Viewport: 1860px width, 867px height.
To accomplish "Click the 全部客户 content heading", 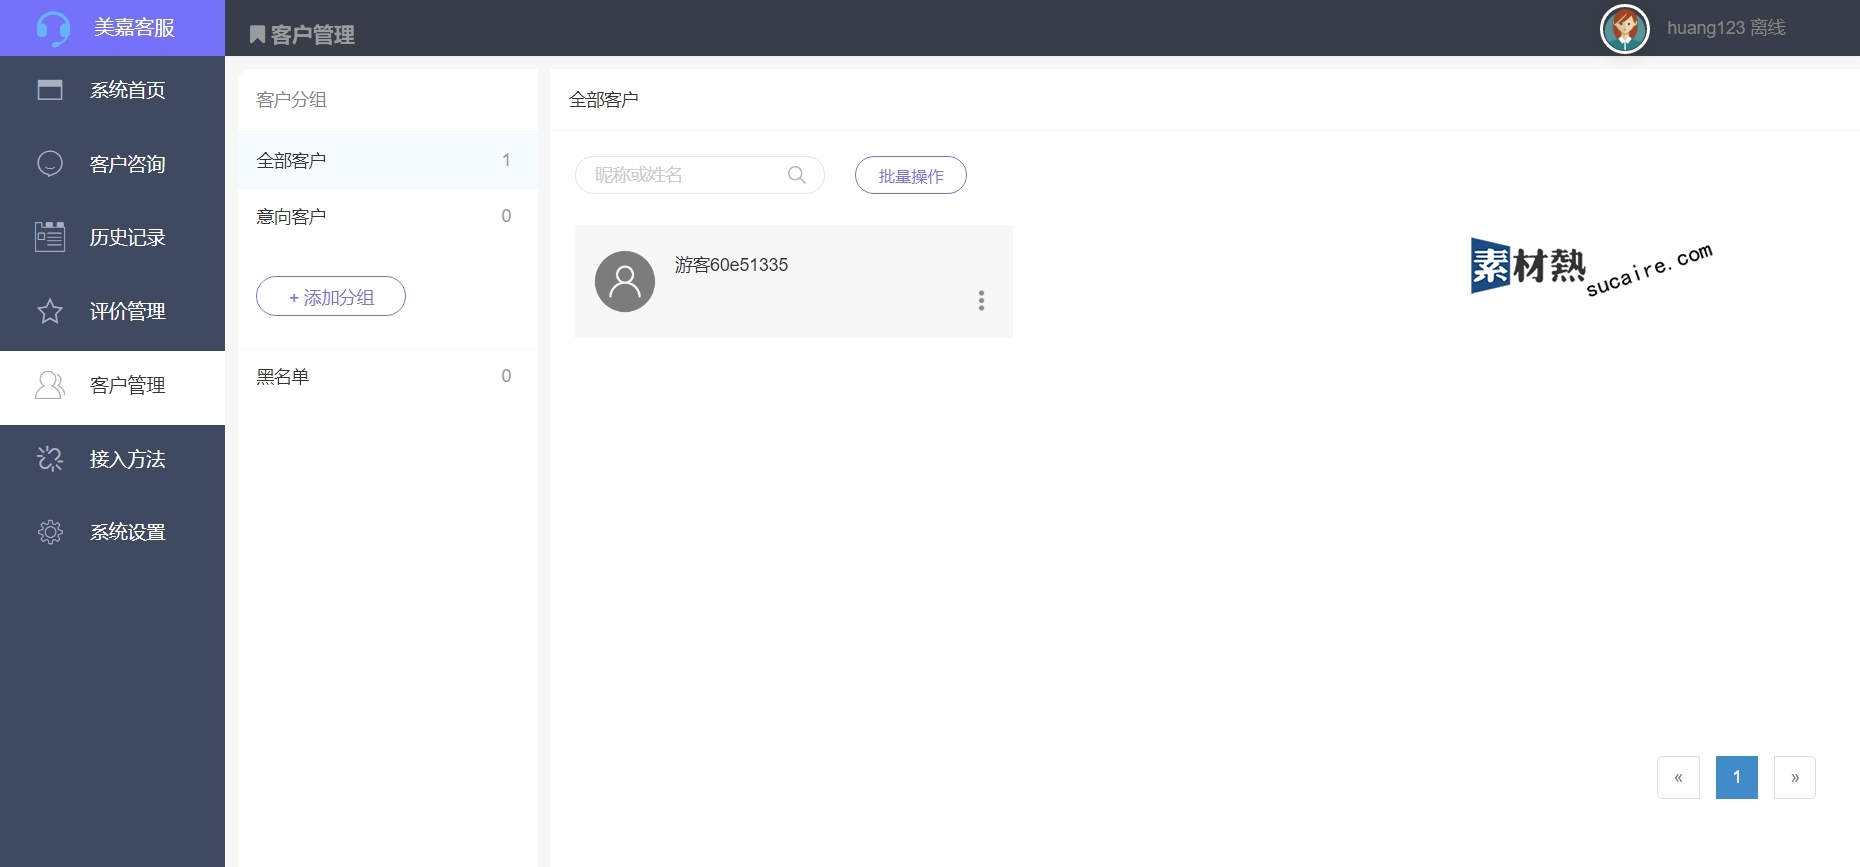I will [603, 100].
